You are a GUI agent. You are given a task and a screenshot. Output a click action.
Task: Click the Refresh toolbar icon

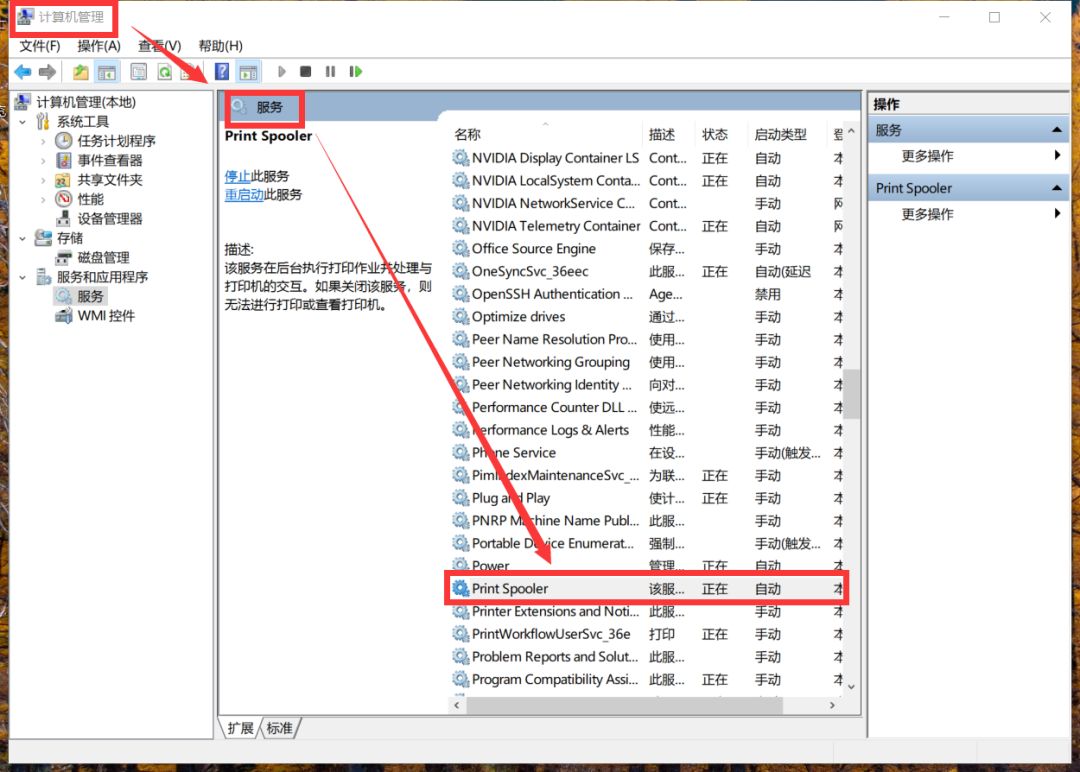[x=165, y=72]
